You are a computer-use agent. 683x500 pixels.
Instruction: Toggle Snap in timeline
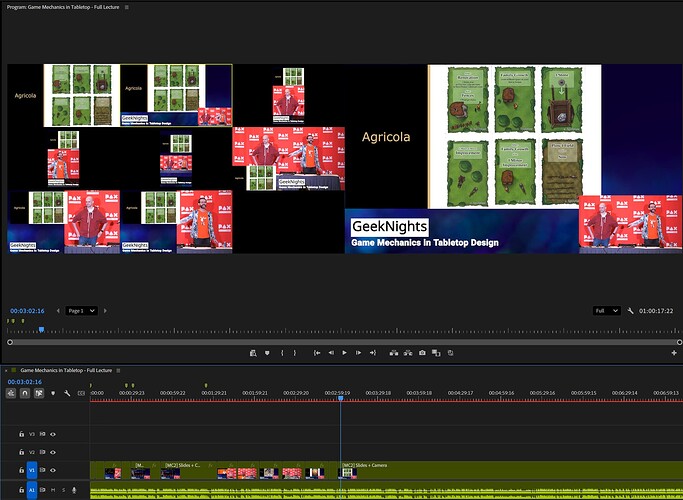25,393
